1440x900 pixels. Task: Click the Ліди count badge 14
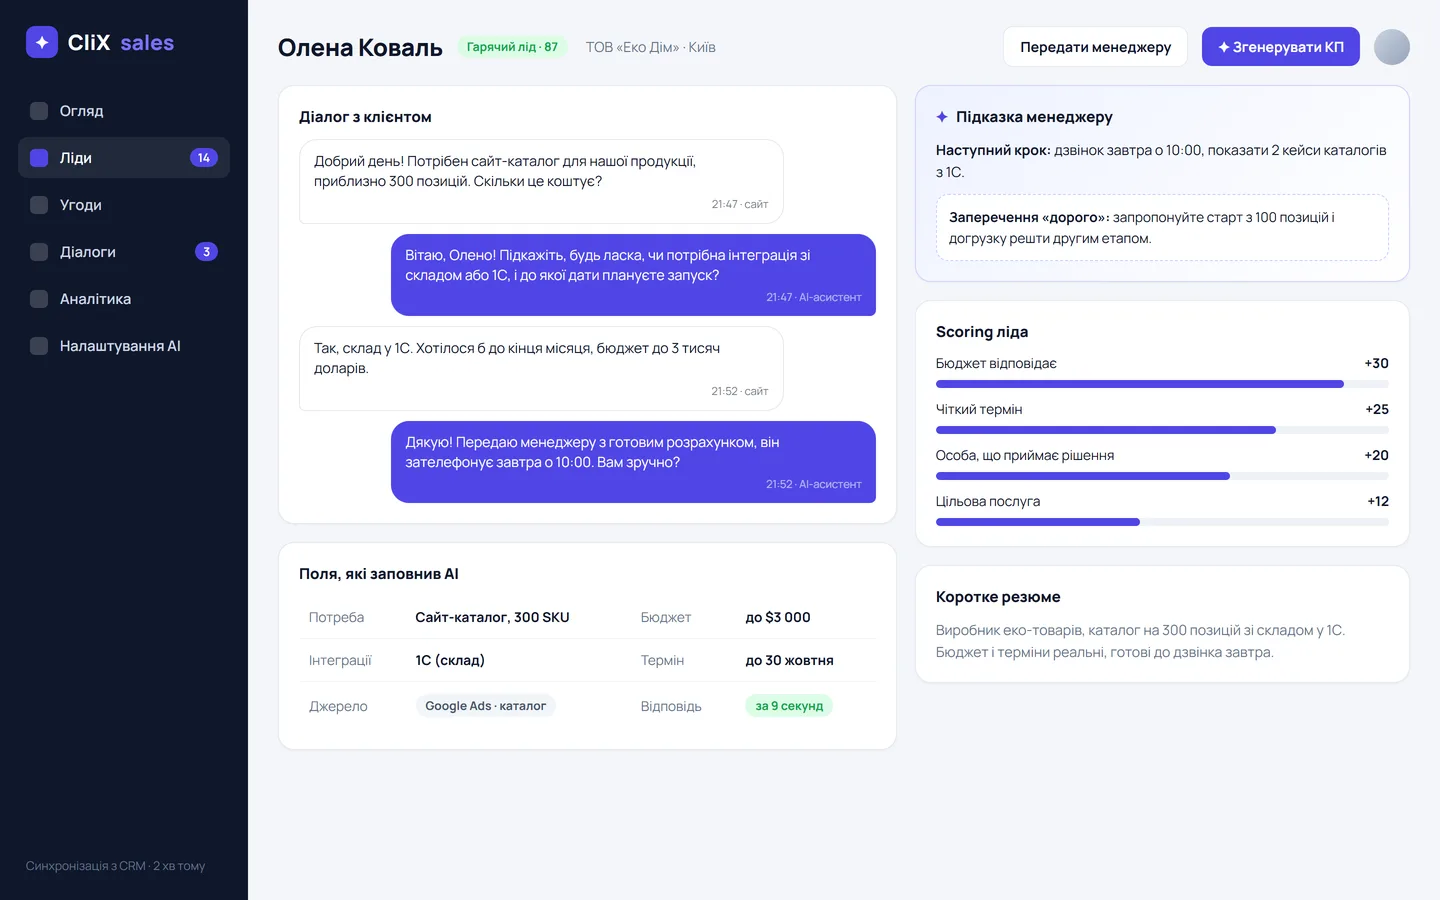[204, 158]
